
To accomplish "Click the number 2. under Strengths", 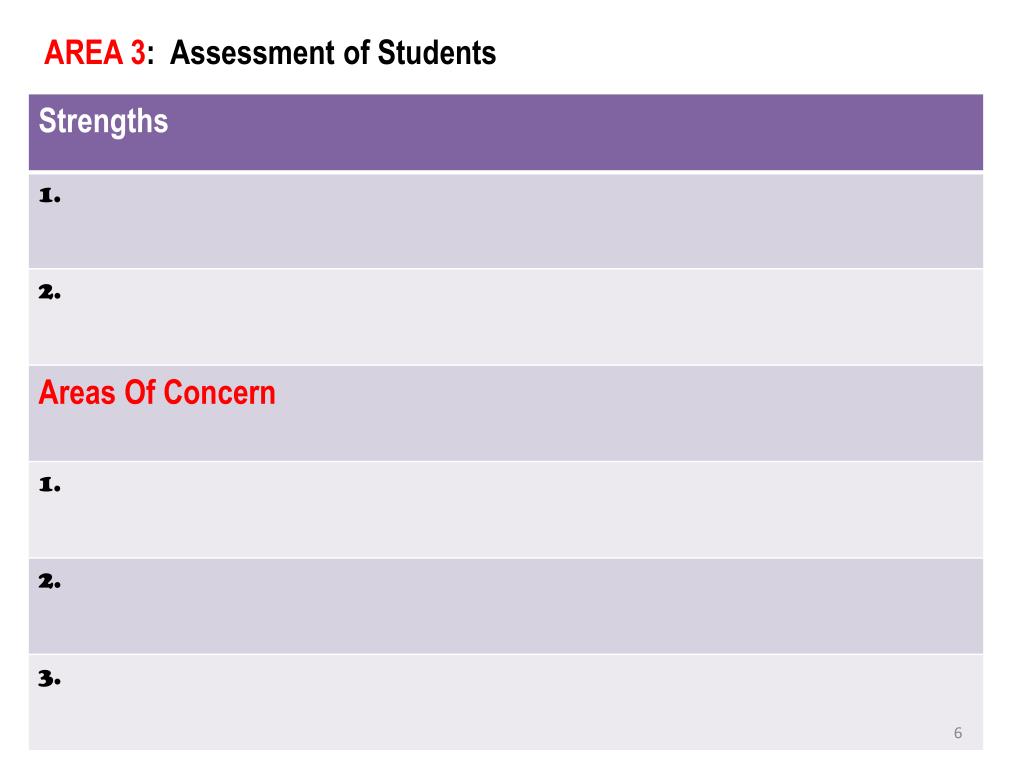I will pos(50,292).
